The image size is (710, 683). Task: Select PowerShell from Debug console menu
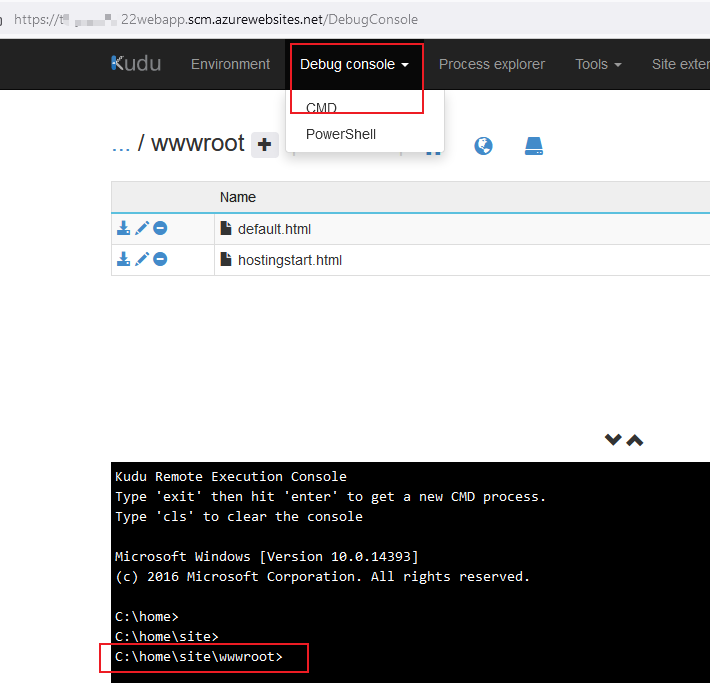coord(341,134)
